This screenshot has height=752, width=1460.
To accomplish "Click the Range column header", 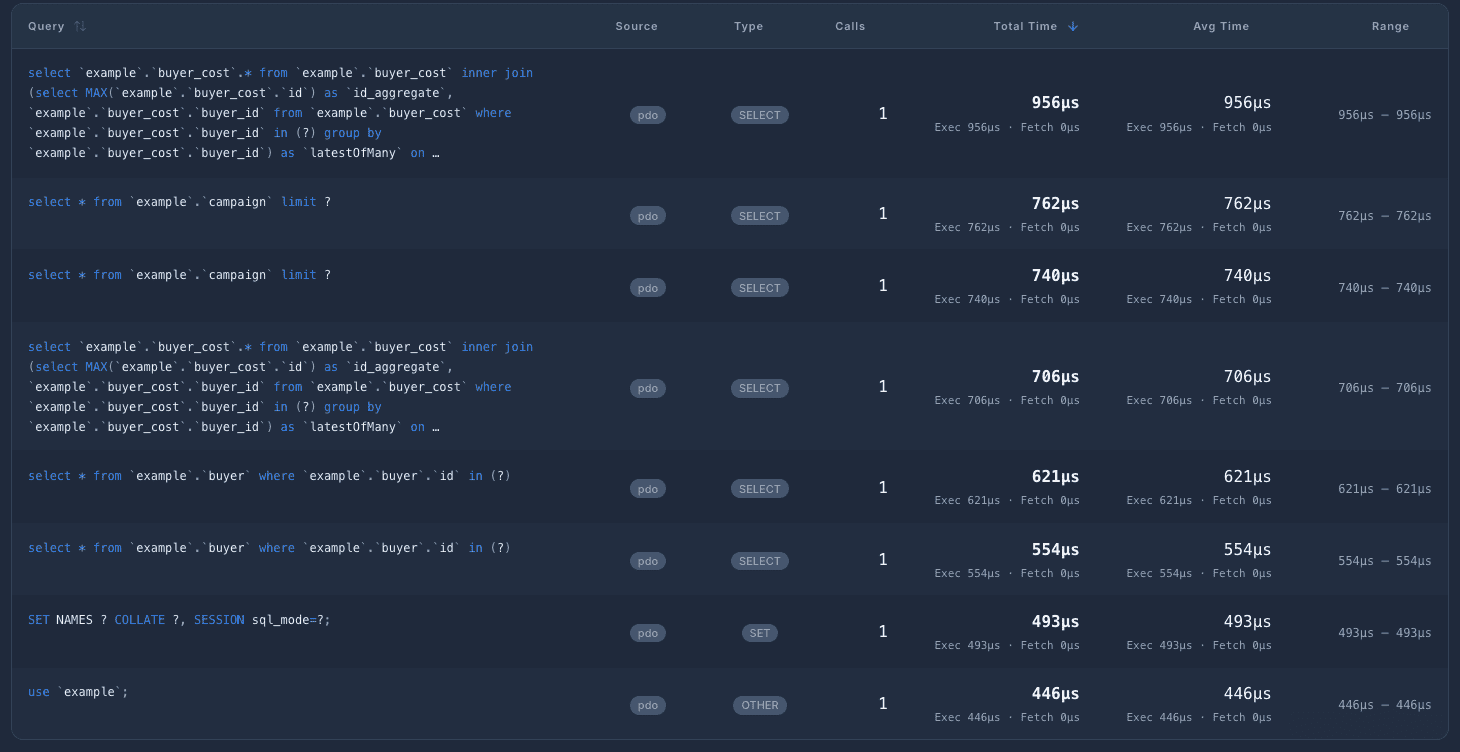I will coord(1391,26).
